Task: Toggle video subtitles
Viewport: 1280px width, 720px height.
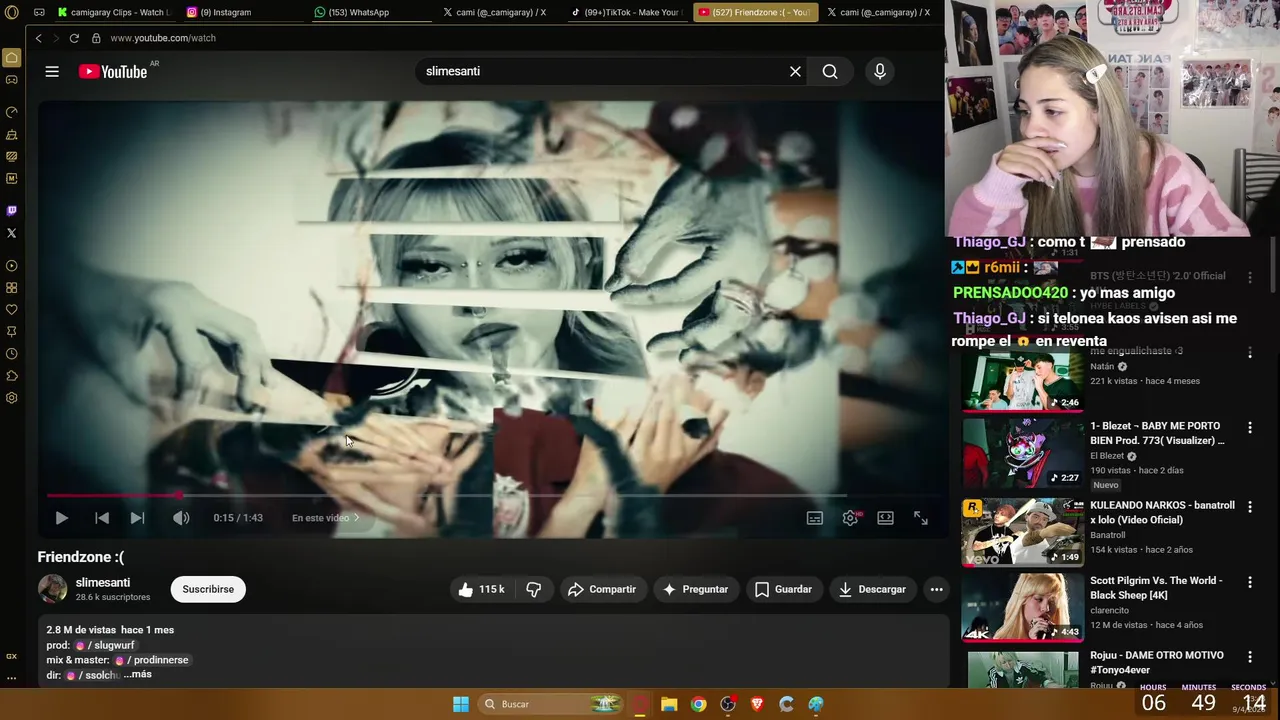Action: tap(815, 518)
